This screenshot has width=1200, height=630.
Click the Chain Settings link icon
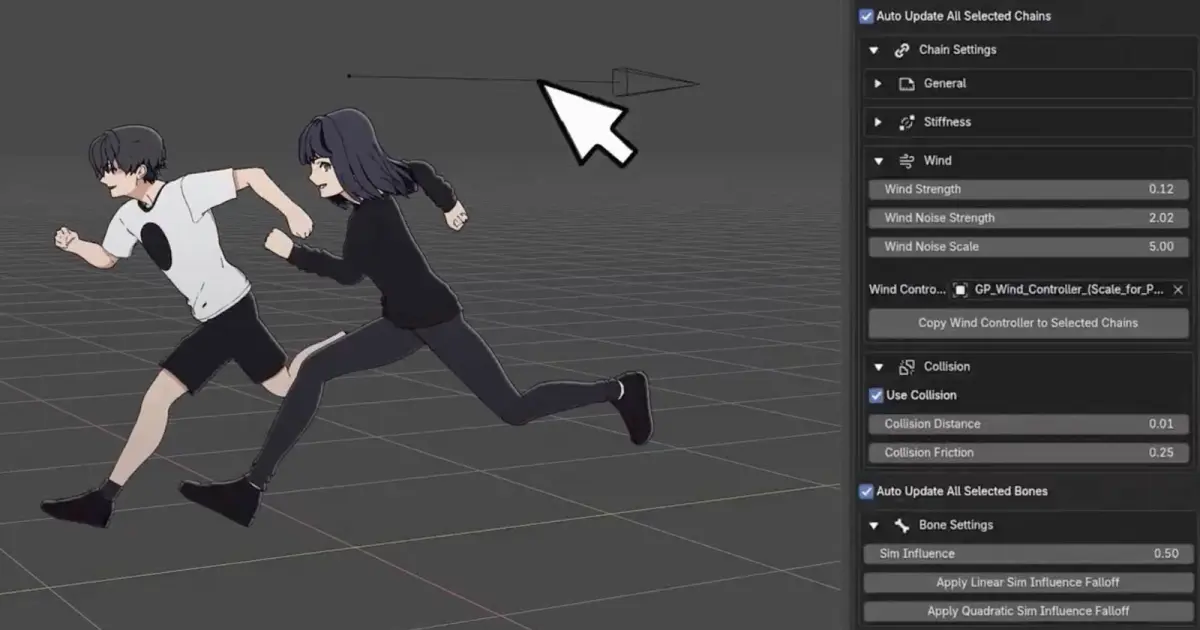click(x=902, y=50)
